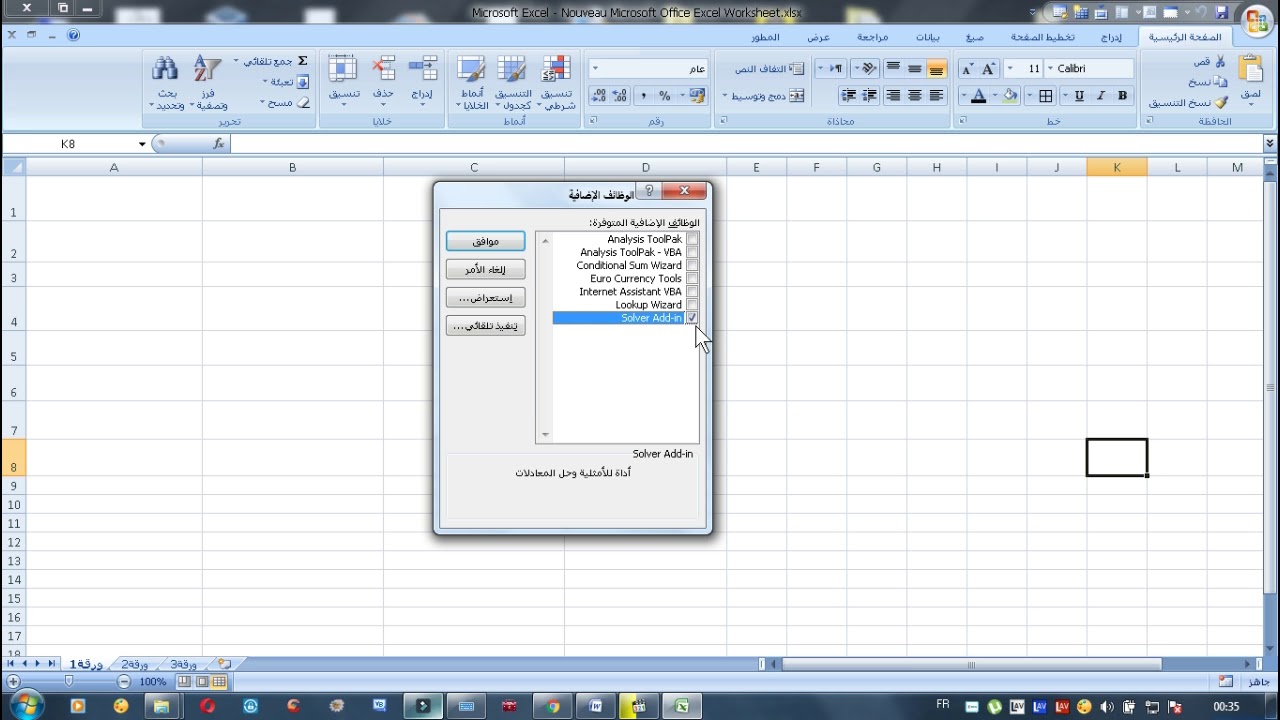Click the Browse (إستعراض) button
The image size is (1280, 720).
pos(485,298)
